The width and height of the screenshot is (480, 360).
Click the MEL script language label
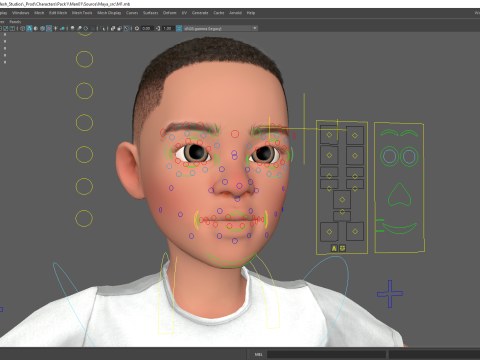[259, 354]
